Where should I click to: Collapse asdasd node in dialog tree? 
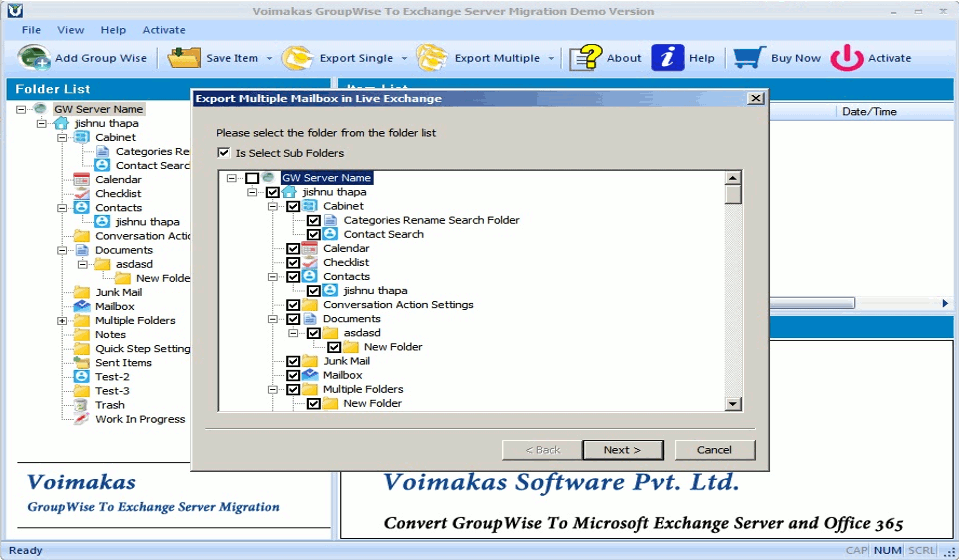pyautogui.click(x=293, y=333)
